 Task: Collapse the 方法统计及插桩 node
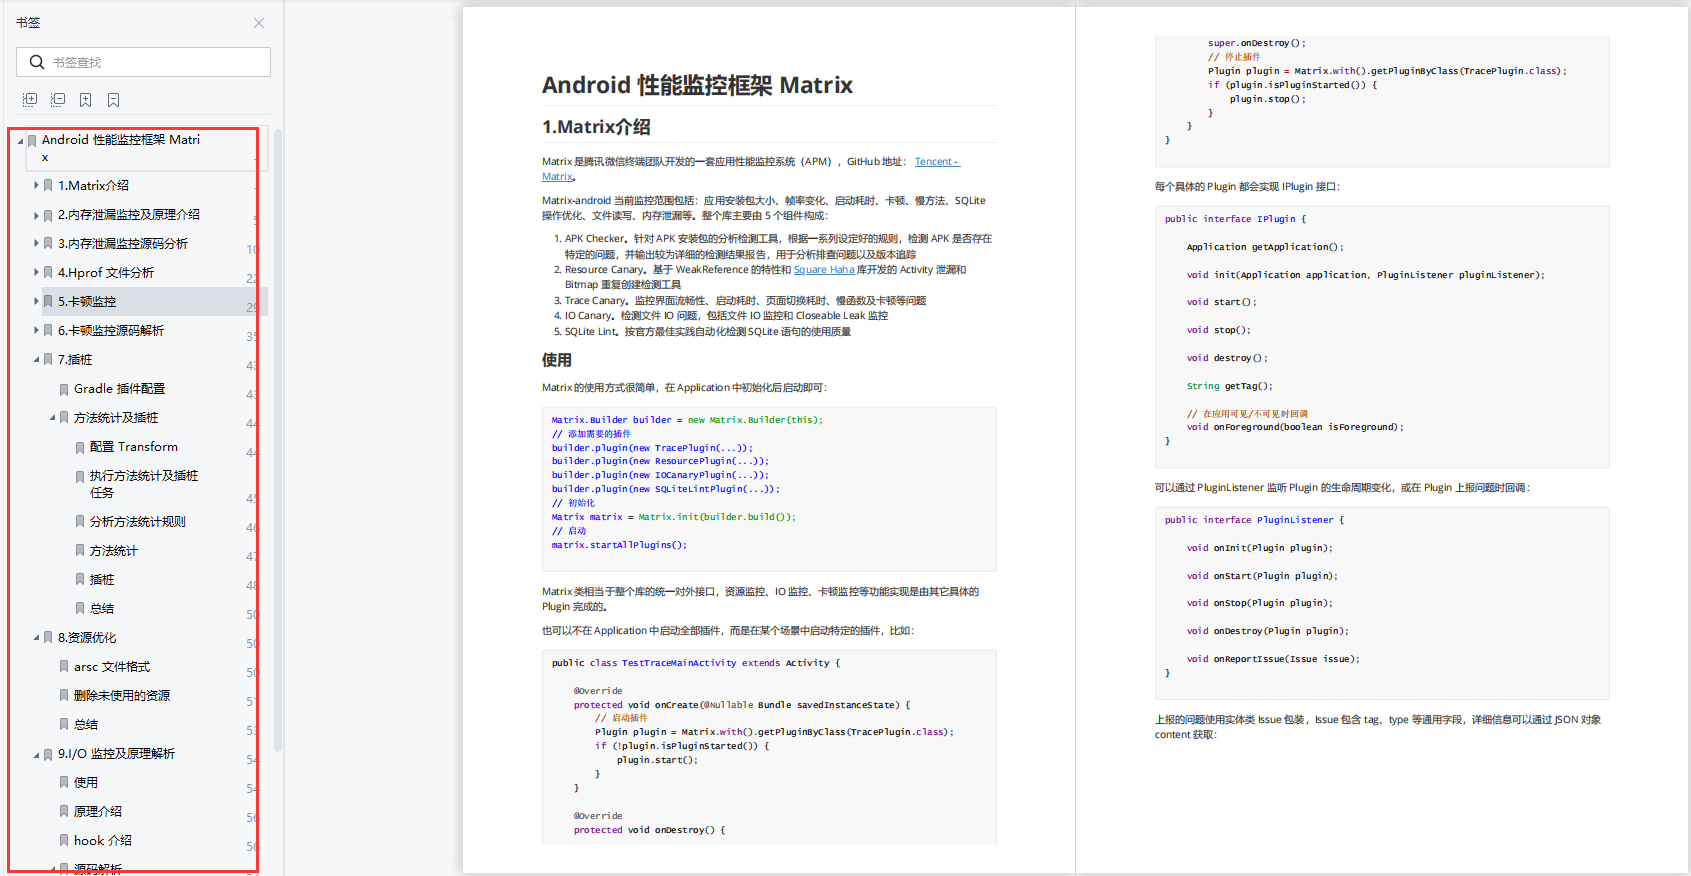[52, 417]
